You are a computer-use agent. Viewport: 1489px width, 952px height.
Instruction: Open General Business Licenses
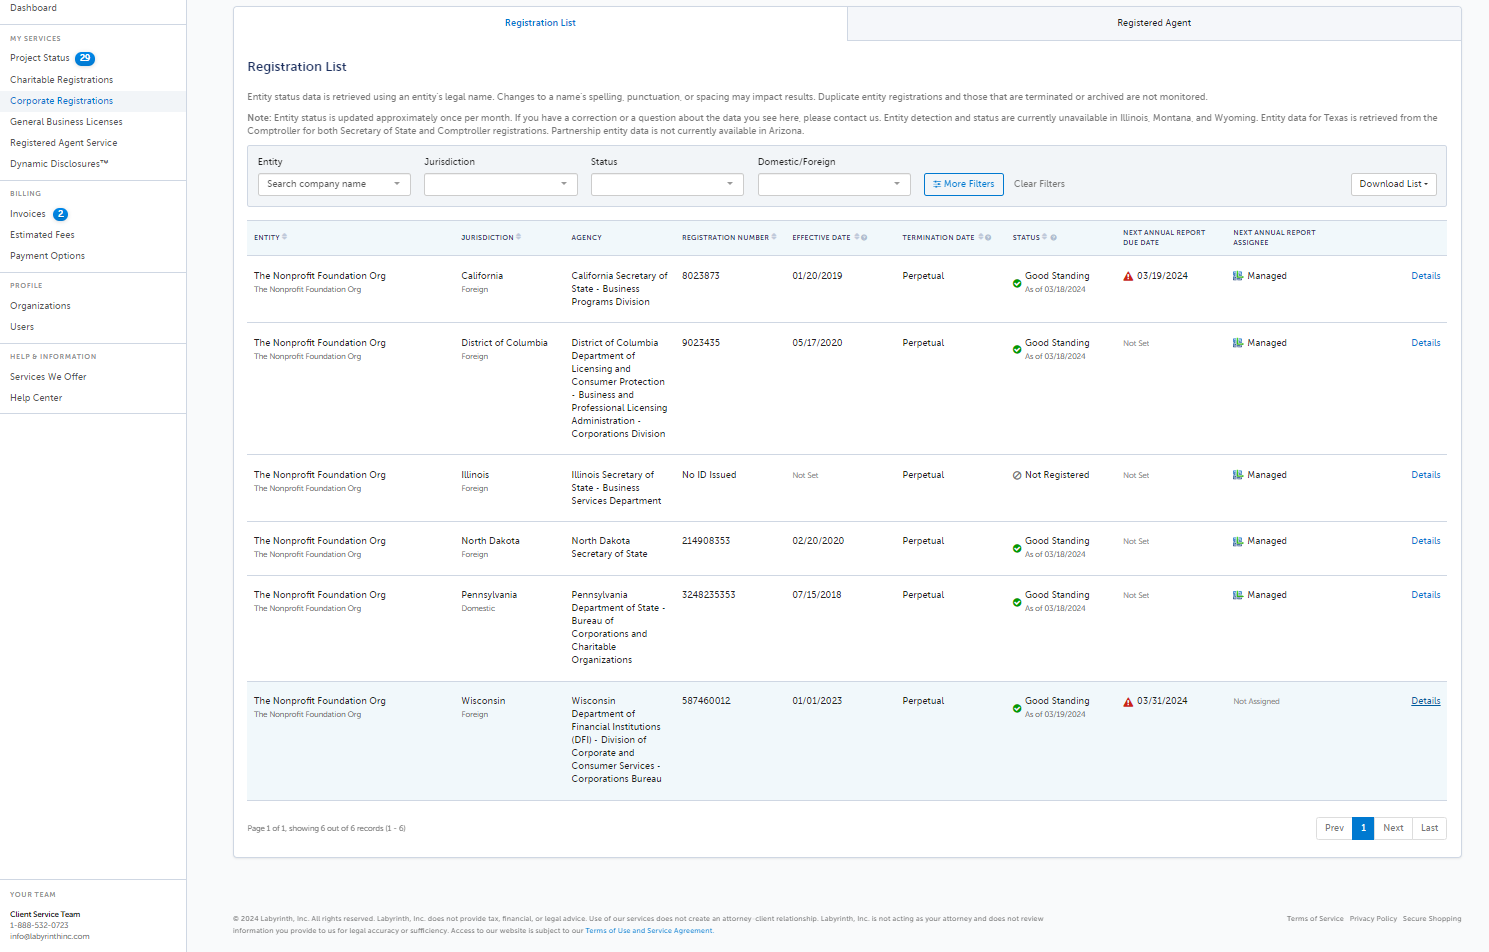[x=67, y=122]
